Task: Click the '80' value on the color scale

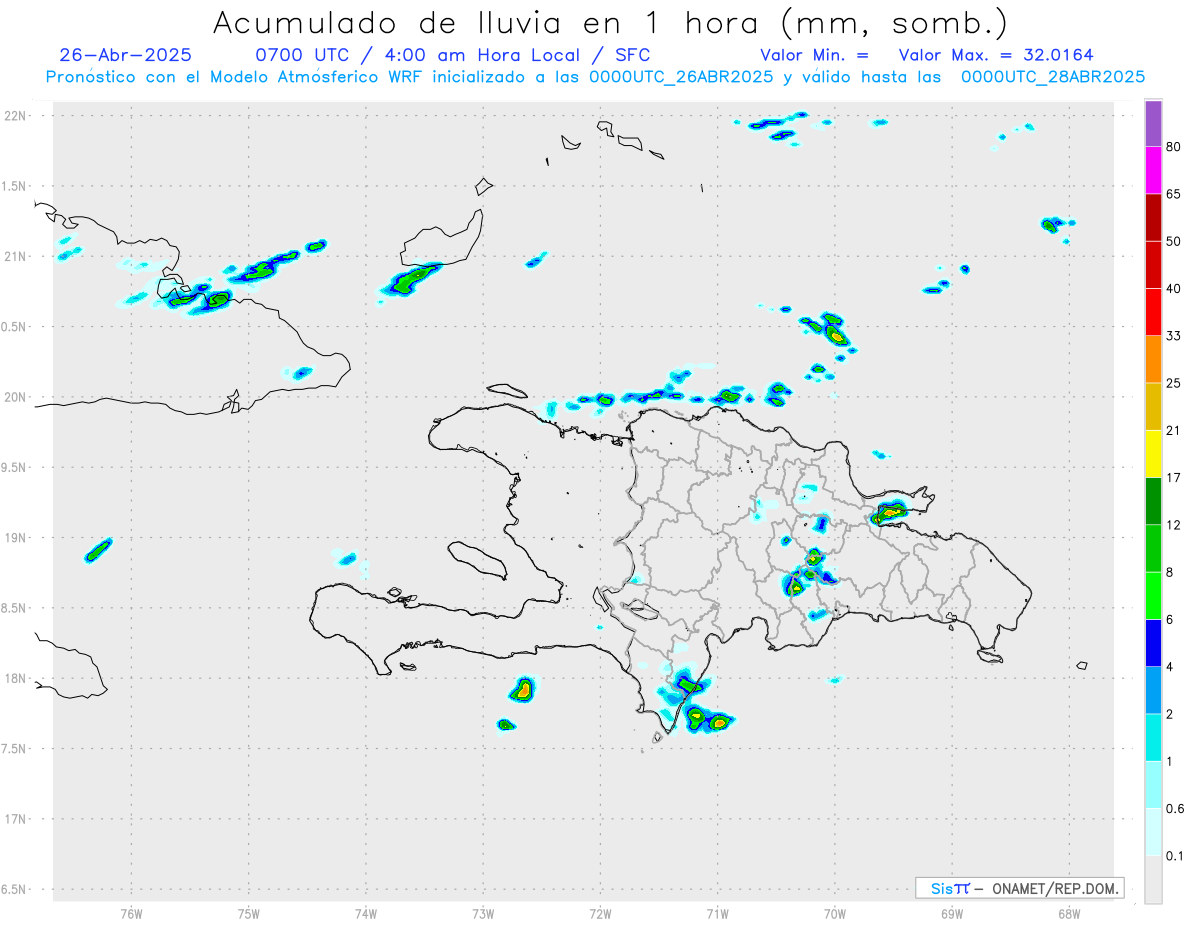Action: [1174, 147]
